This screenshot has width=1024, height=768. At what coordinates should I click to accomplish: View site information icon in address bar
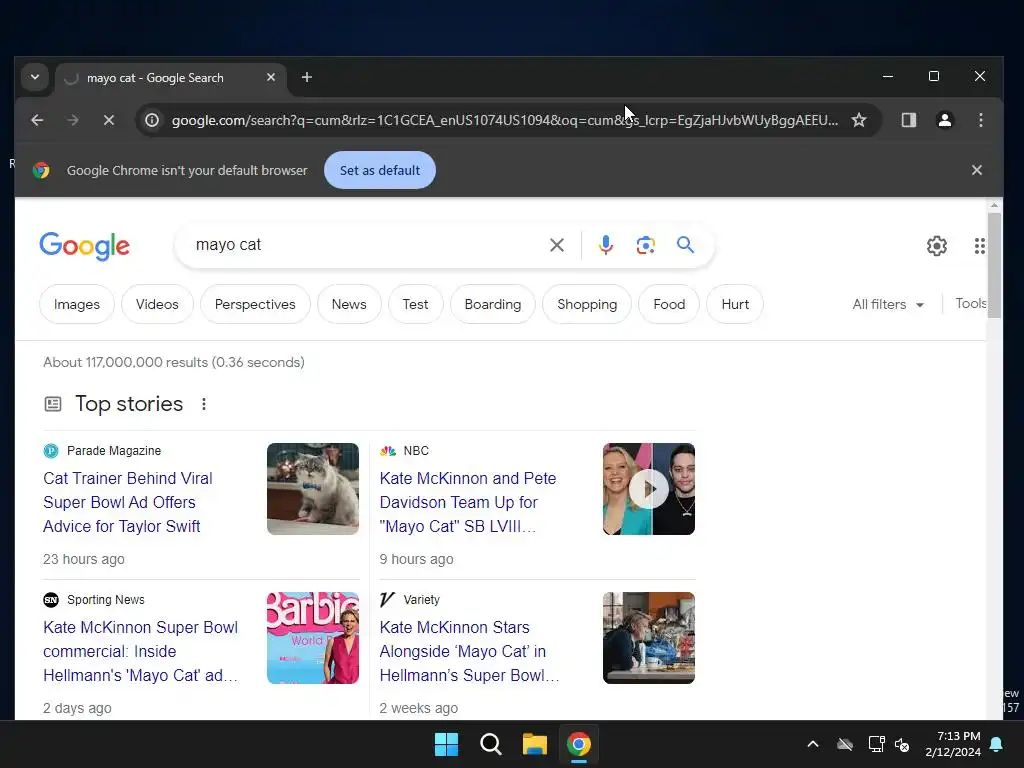coord(152,120)
